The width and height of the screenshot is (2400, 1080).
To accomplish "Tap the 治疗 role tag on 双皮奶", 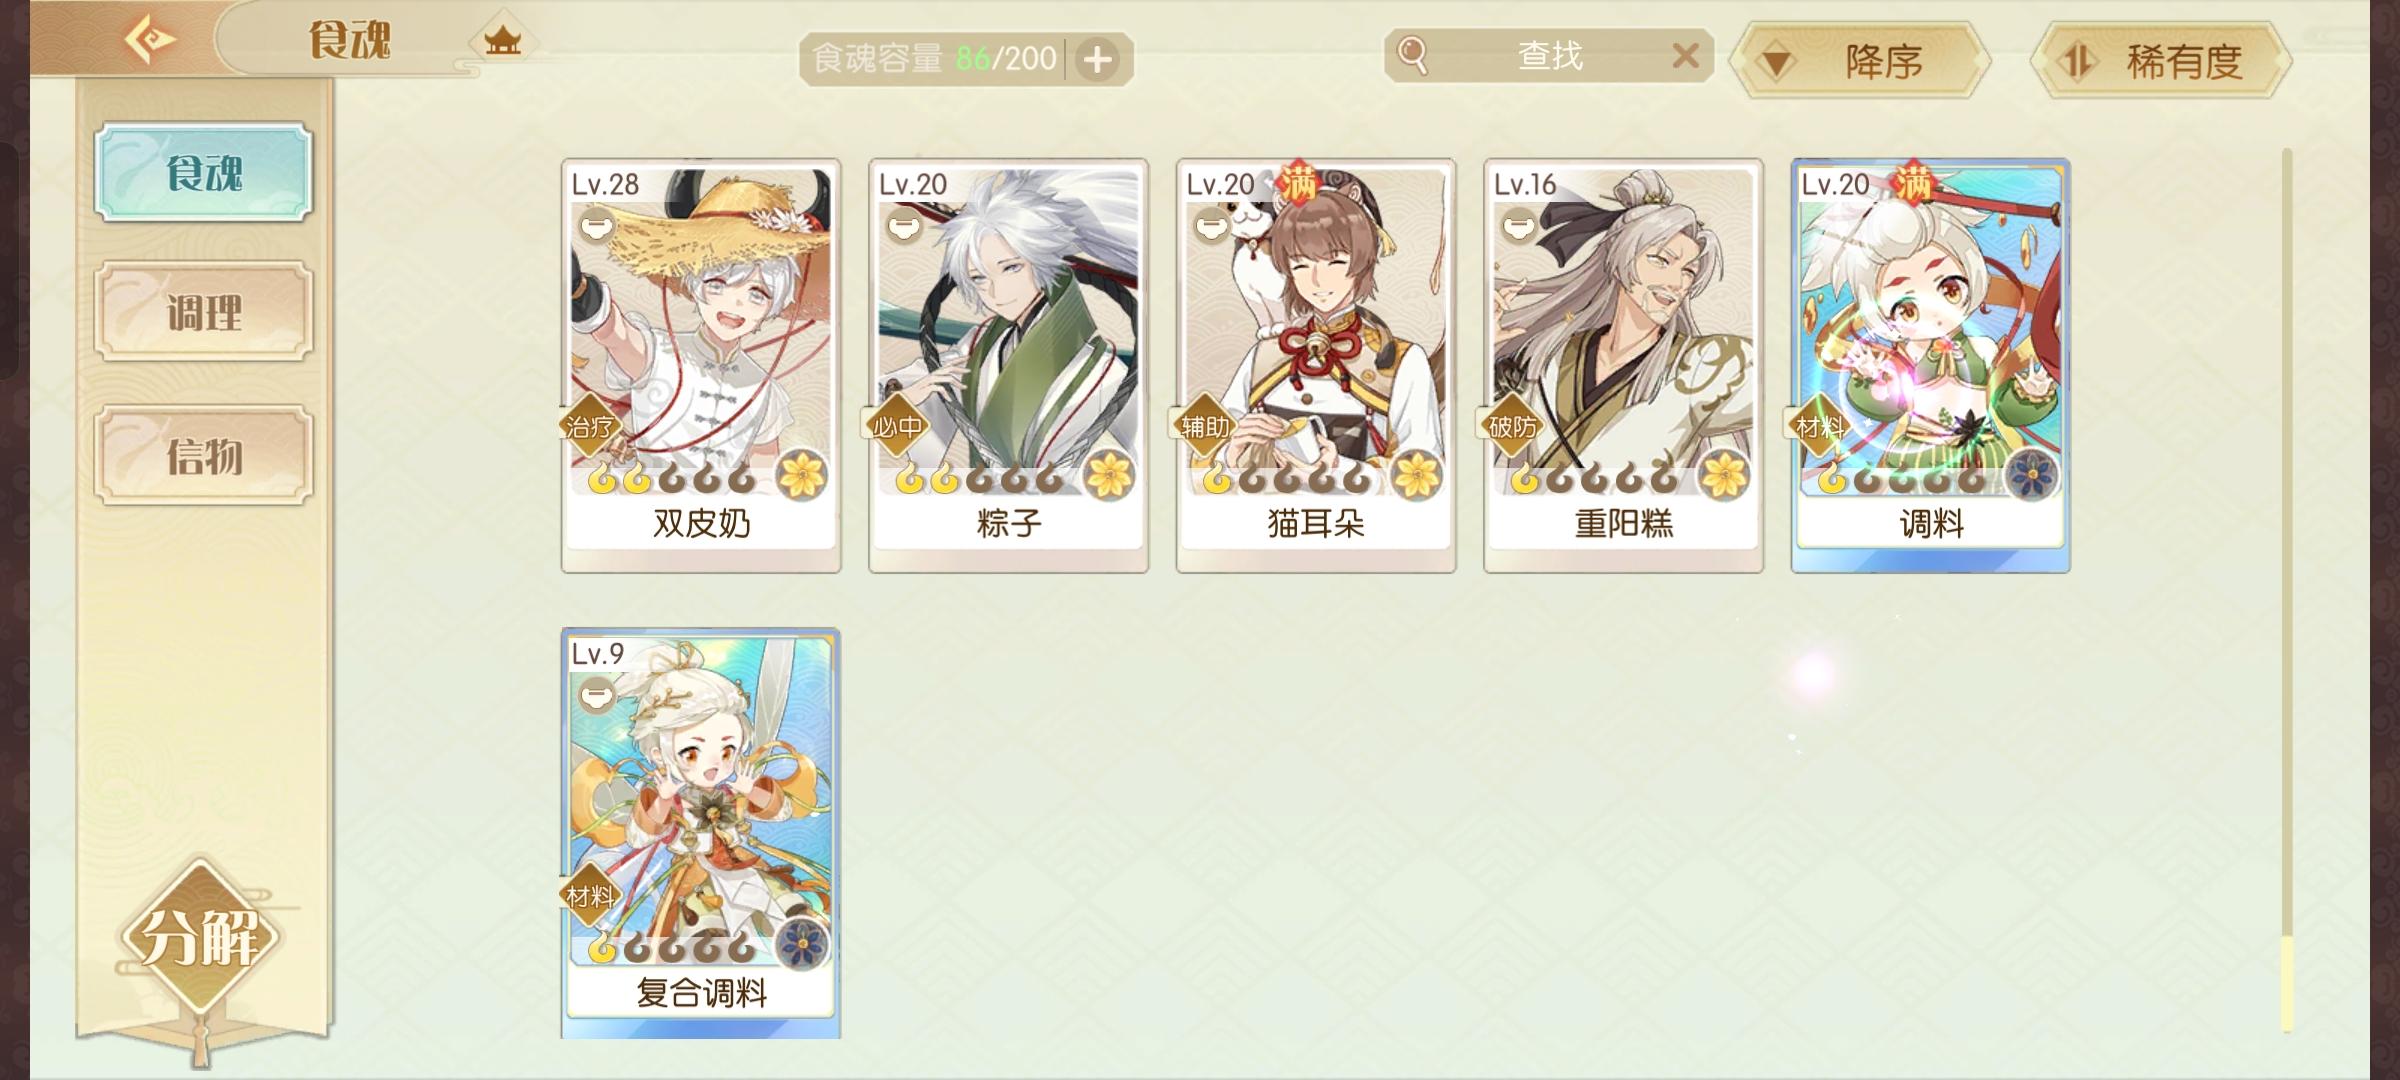I will click(x=589, y=428).
